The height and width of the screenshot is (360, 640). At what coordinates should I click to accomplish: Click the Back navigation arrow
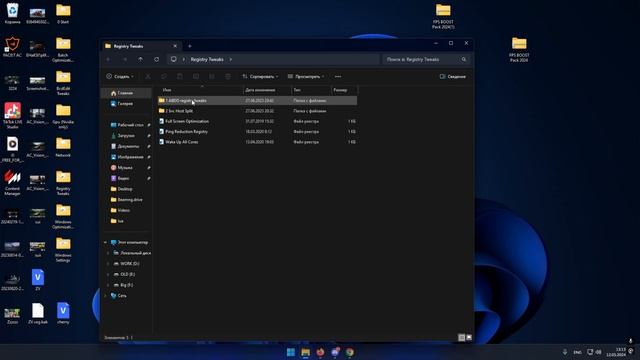[108, 60]
